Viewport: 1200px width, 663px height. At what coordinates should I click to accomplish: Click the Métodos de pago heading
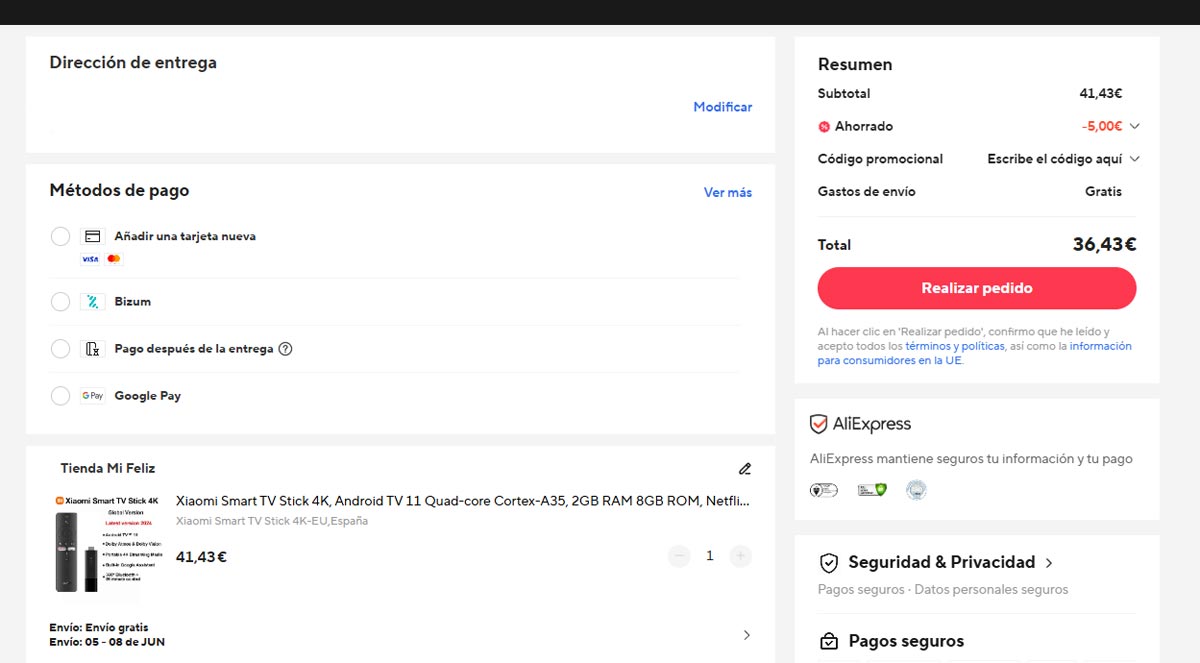click(x=119, y=190)
